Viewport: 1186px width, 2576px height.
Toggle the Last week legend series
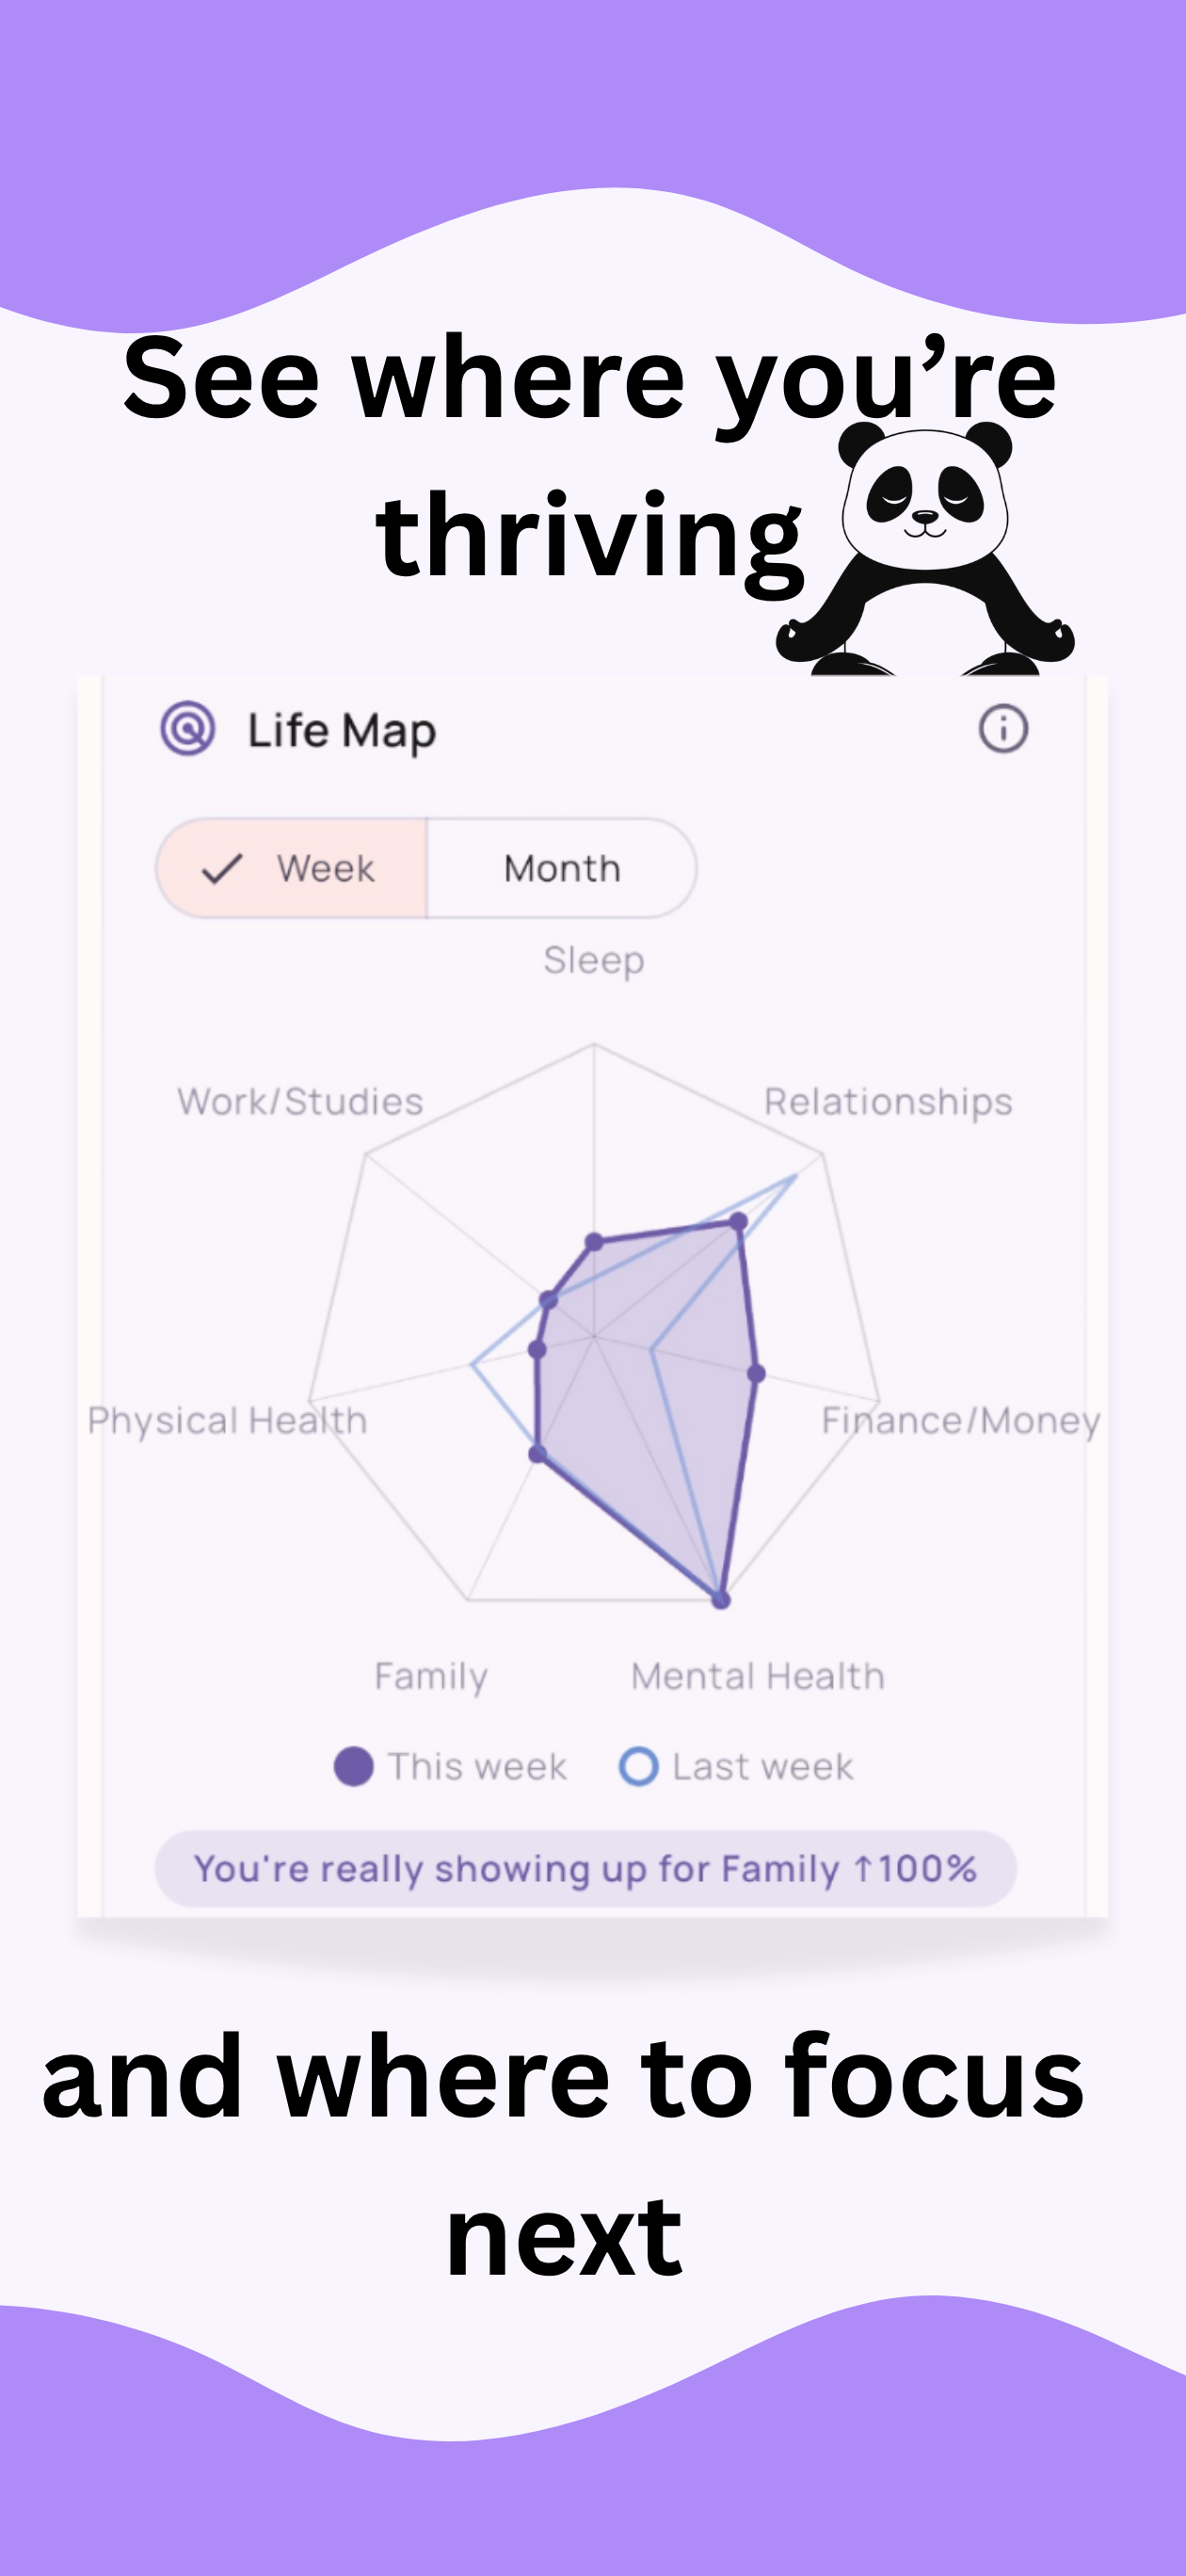coord(737,1767)
